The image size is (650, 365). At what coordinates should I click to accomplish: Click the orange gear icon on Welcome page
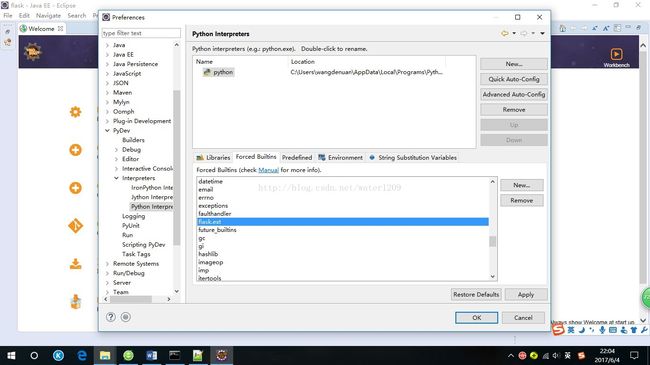(x=75, y=112)
